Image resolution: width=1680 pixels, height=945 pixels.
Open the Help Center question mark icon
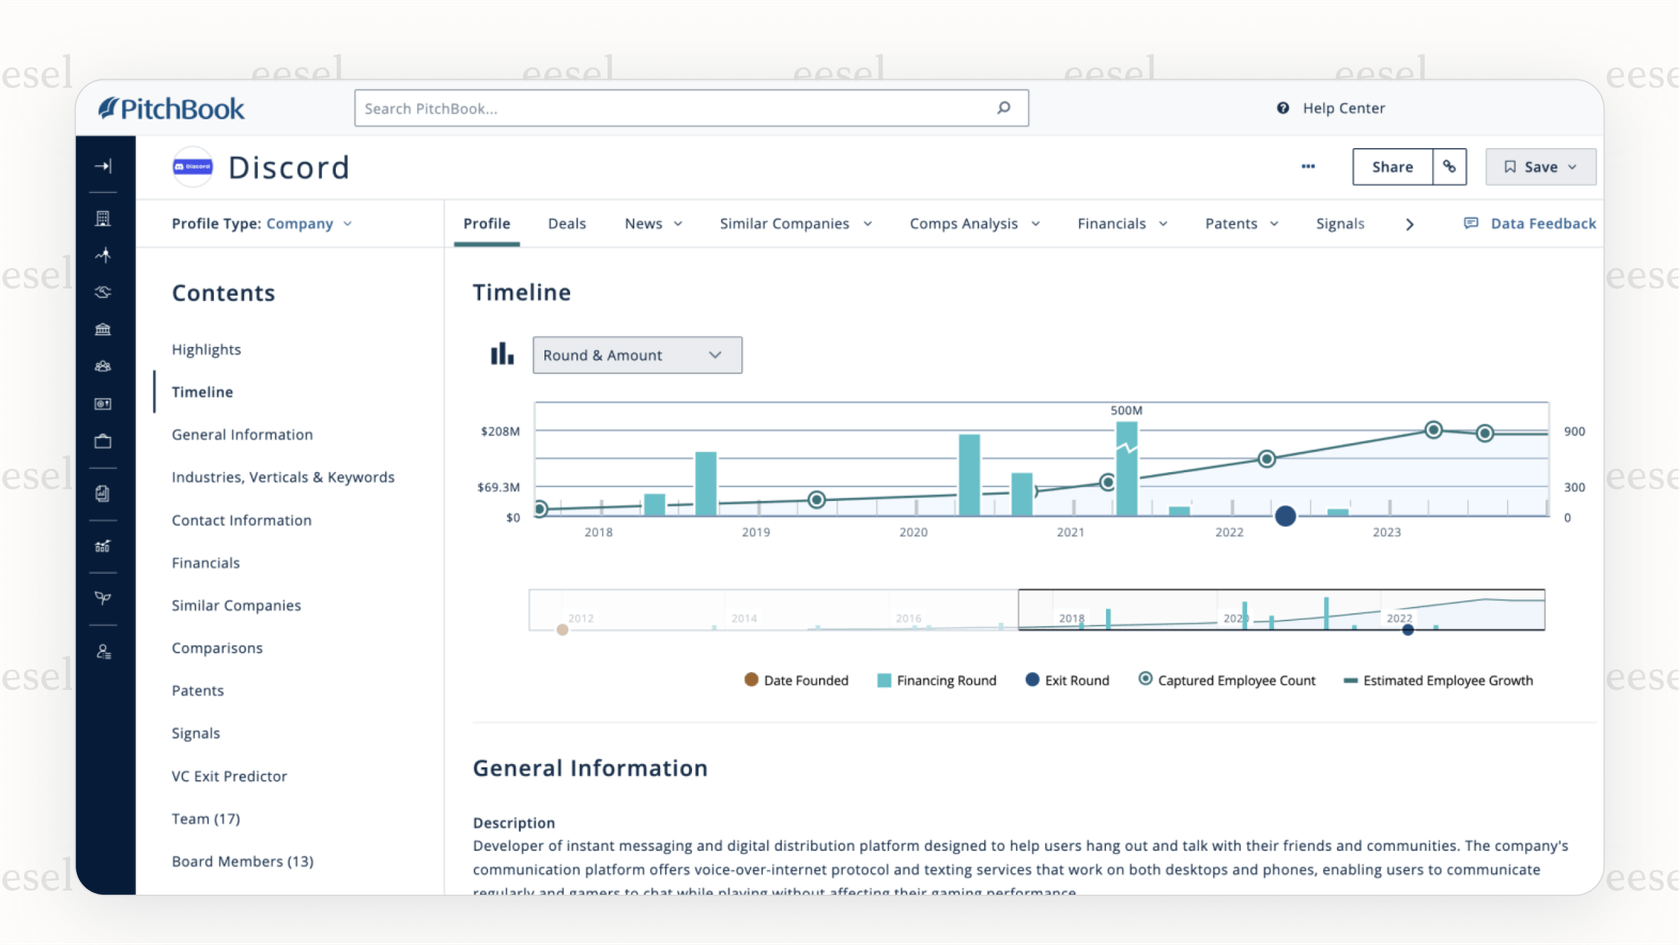click(1283, 108)
